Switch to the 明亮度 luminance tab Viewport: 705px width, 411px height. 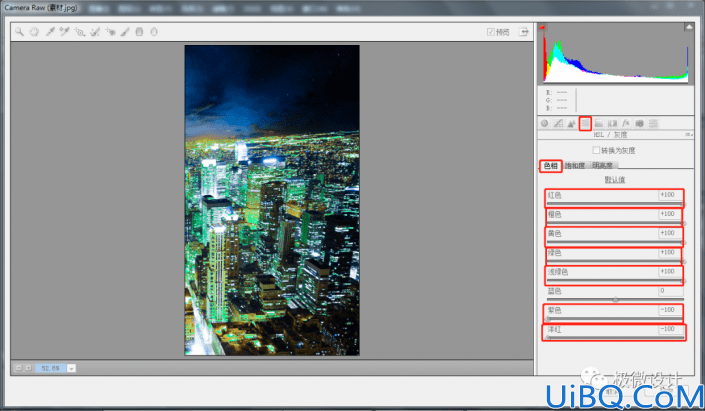coord(602,165)
